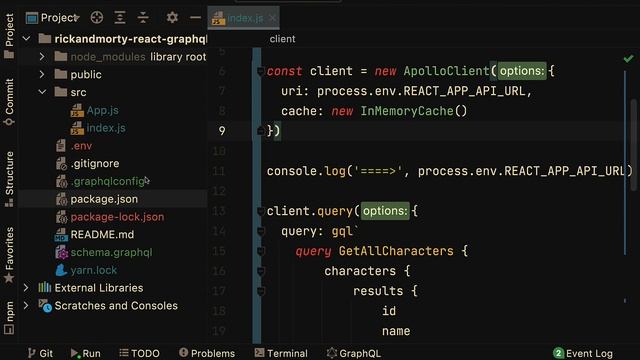This screenshot has width=640, height=360.
Task: Expand the node_modules folder
Action: (x=42, y=57)
